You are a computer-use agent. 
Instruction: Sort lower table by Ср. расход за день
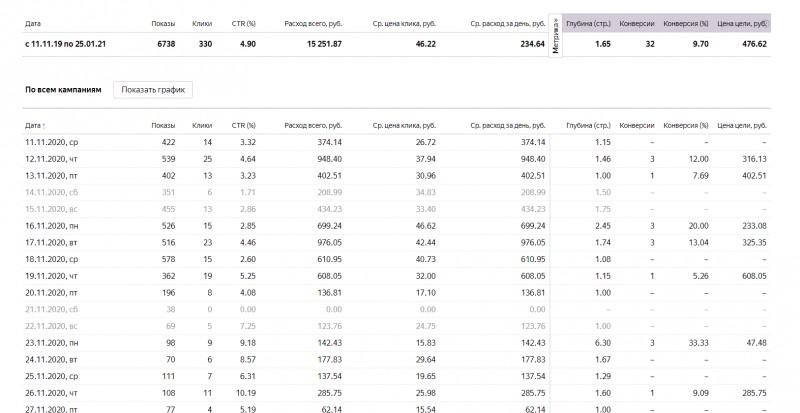point(510,125)
